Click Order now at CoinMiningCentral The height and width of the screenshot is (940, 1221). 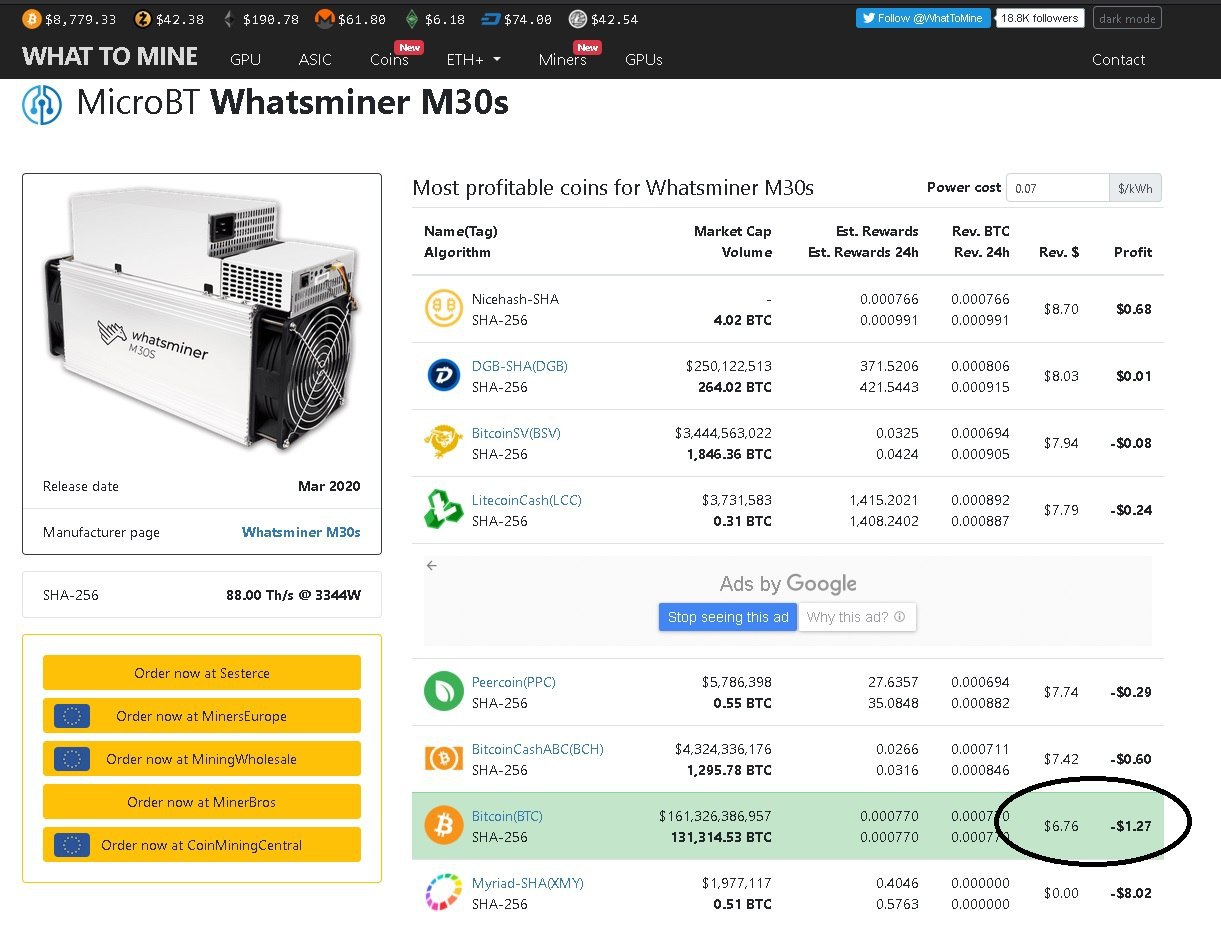click(x=202, y=845)
